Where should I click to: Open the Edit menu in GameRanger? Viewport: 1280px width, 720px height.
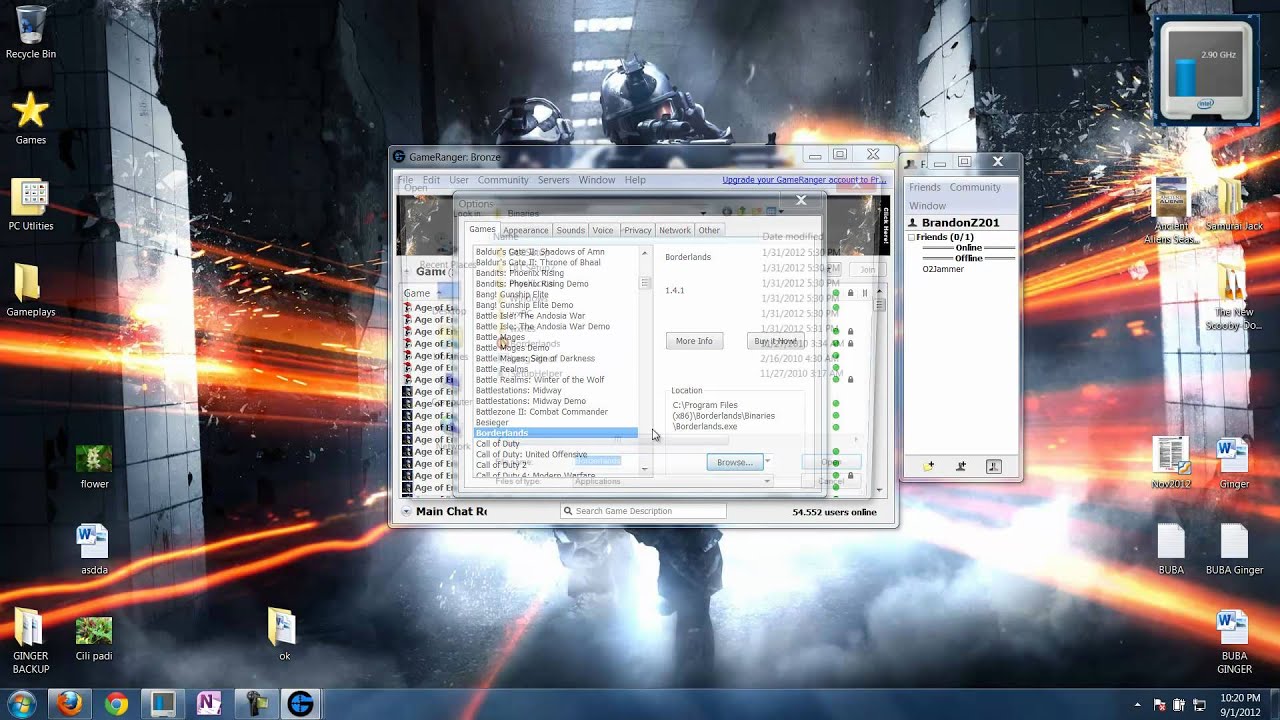(431, 180)
